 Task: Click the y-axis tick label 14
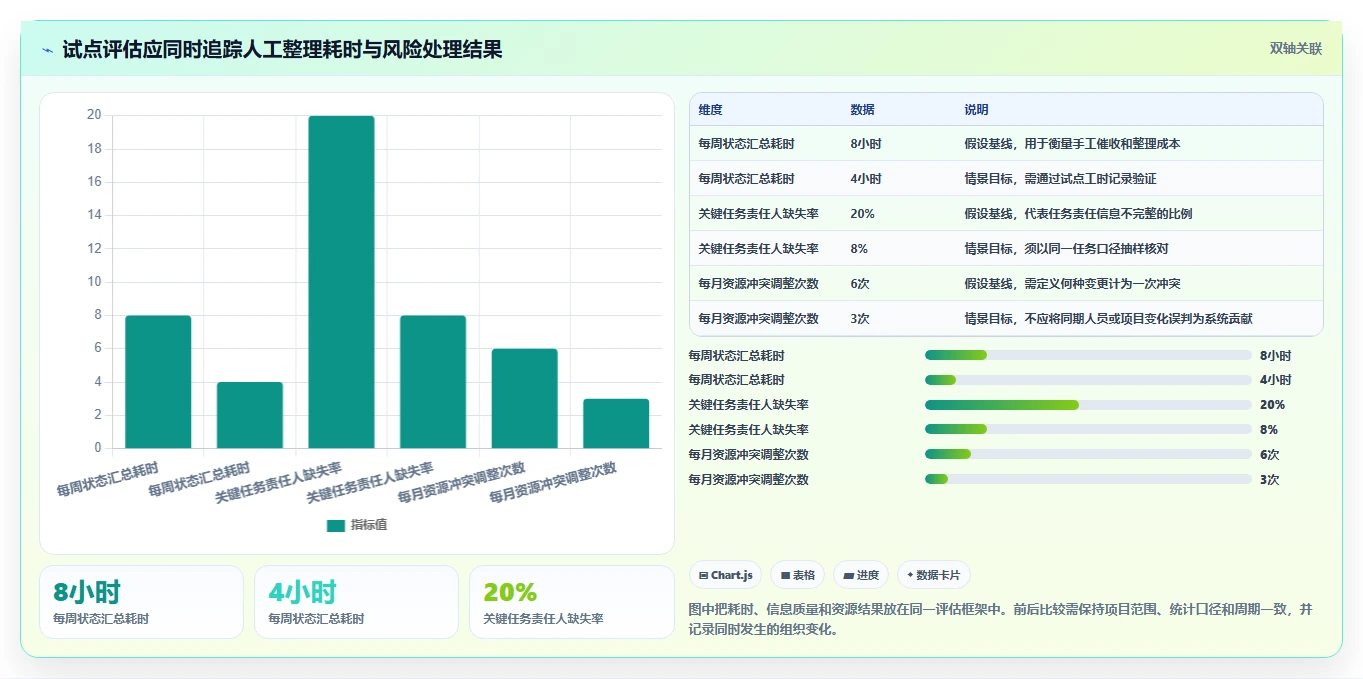tap(95, 215)
